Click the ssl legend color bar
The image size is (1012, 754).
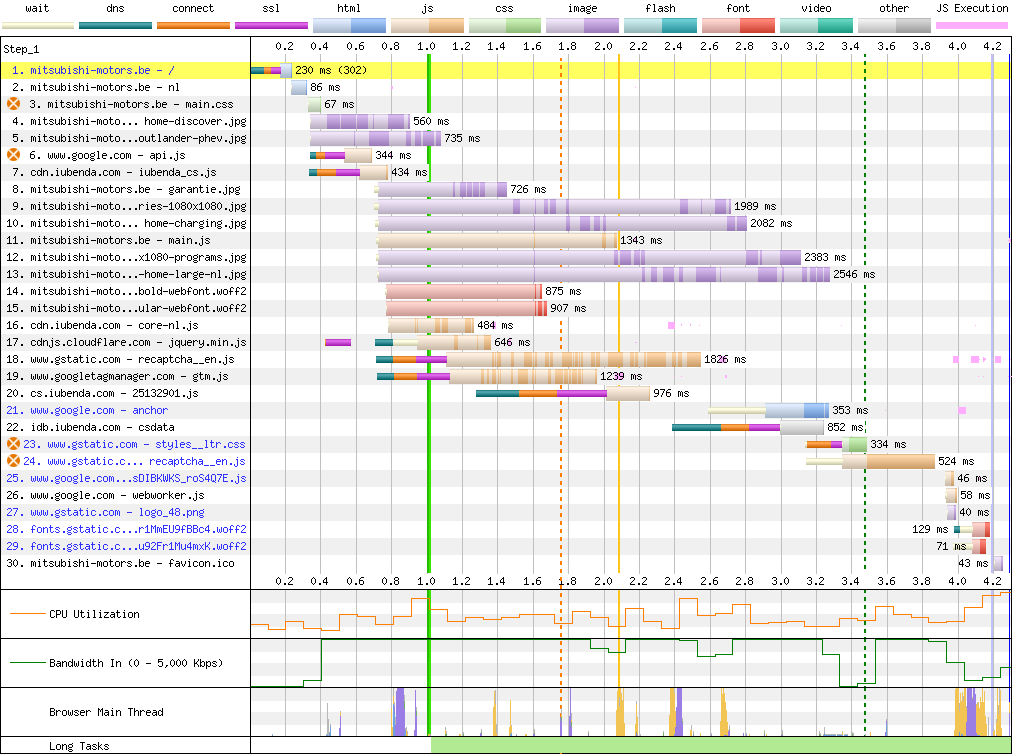[271, 26]
